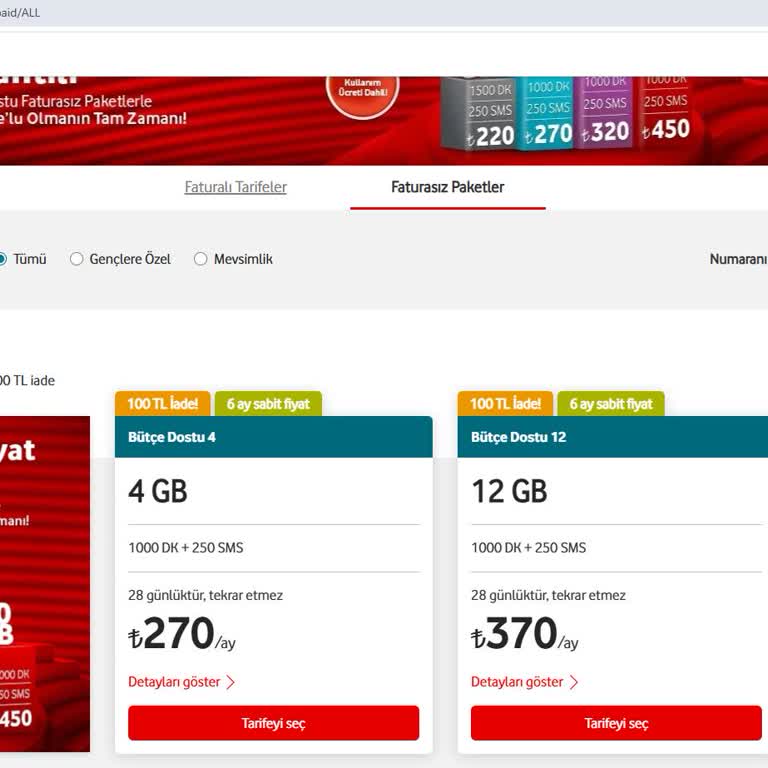Screen dimensions: 768x768
Task: Click 6 ay sabit fiyat badge above Bütçe Dostu 4
Action: pos(268,404)
